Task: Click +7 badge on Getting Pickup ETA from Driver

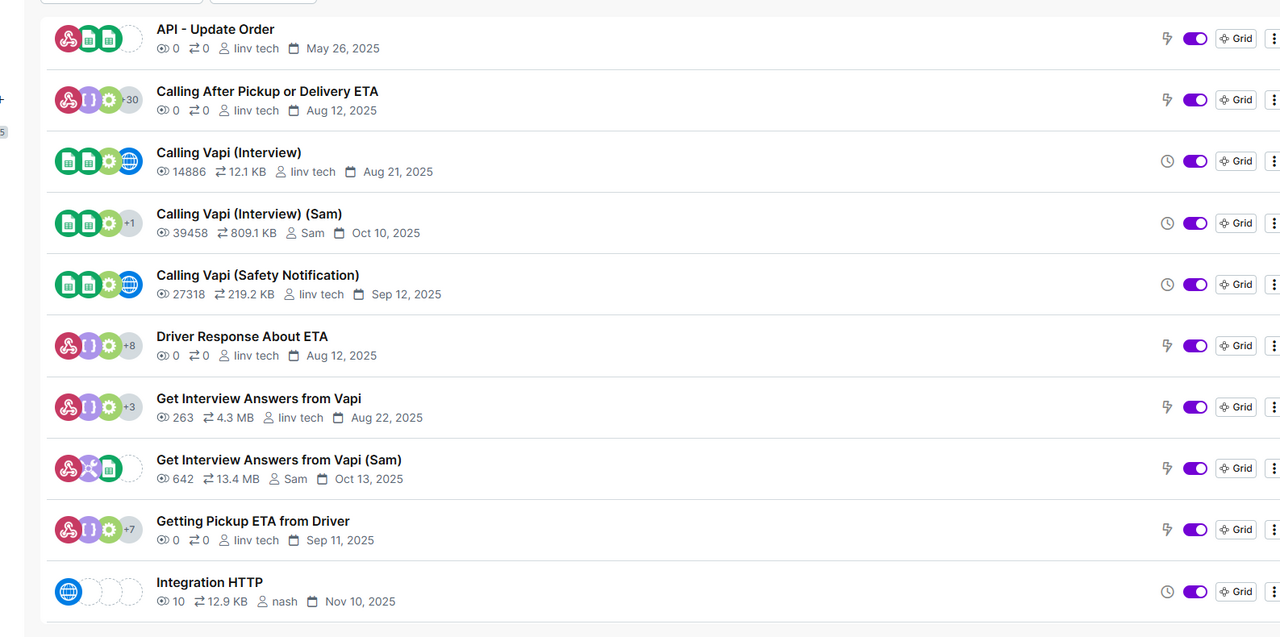Action: coord(130,530)
